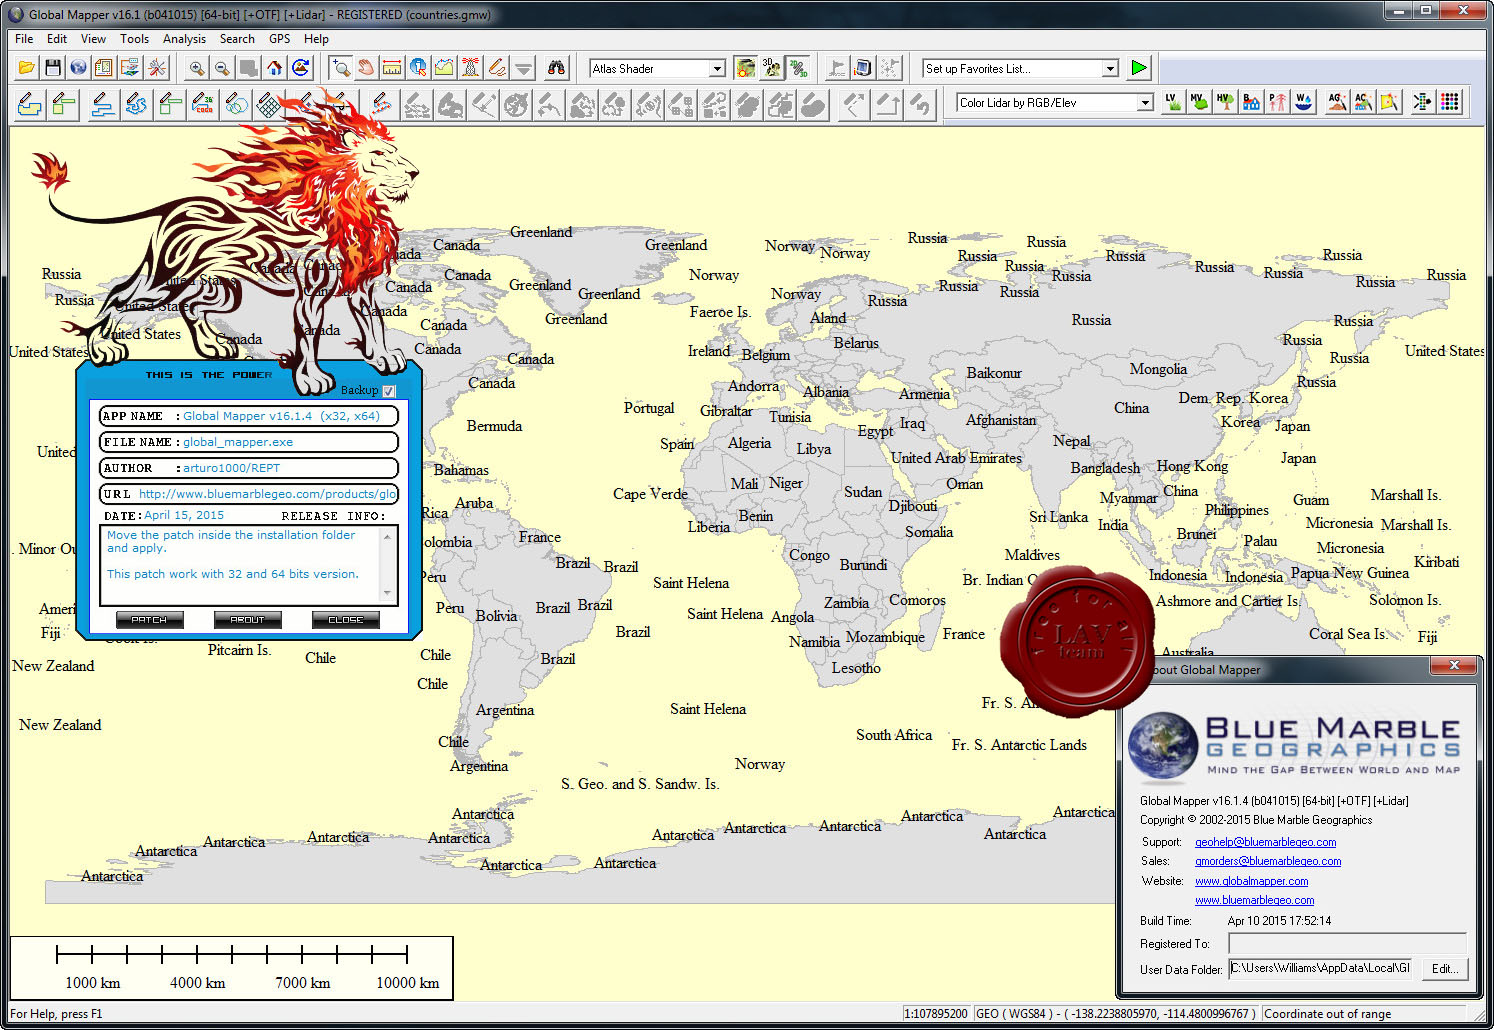Toggle the 2D/3D view link icon
This screenshot has height=1030, width=1494.
click(797, 68)
